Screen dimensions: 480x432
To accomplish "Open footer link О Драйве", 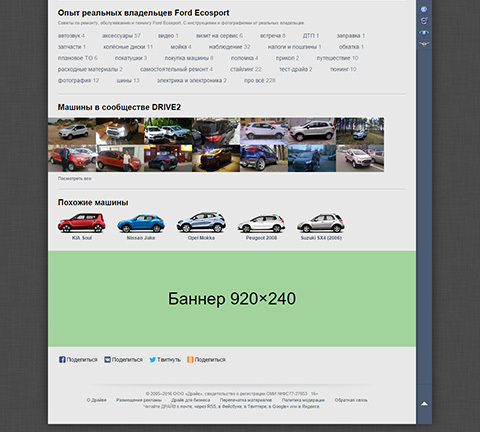I will point(97,400).
